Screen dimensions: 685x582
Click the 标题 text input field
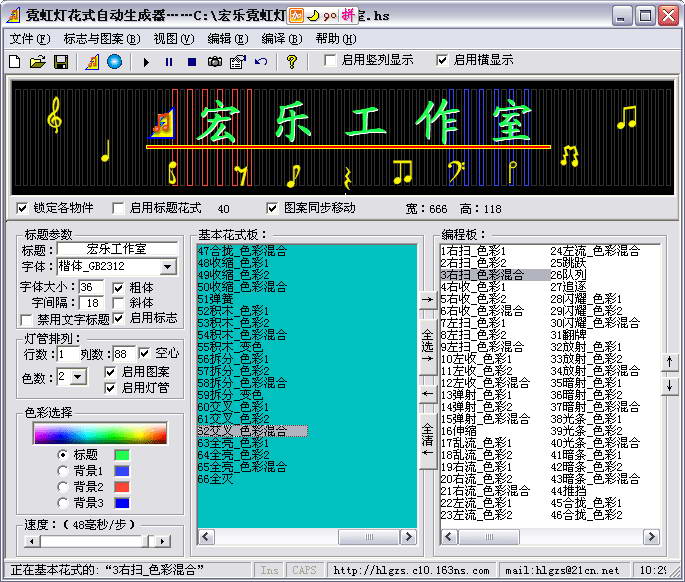117,249
